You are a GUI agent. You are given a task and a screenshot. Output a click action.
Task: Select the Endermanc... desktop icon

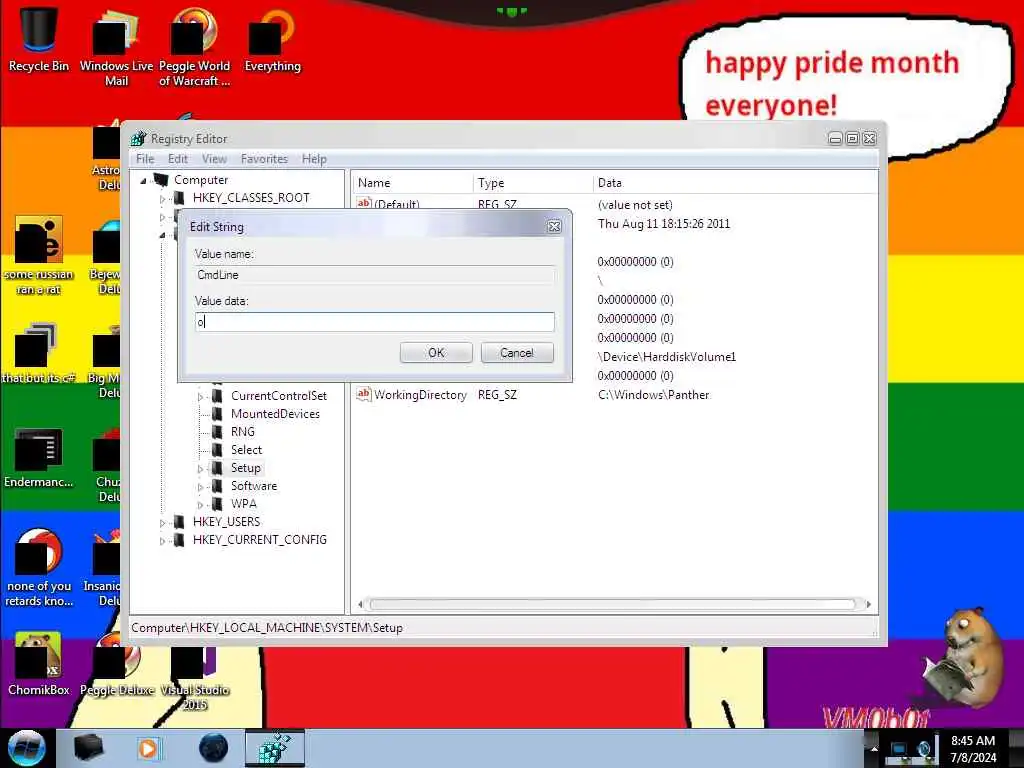pos(39,457)
